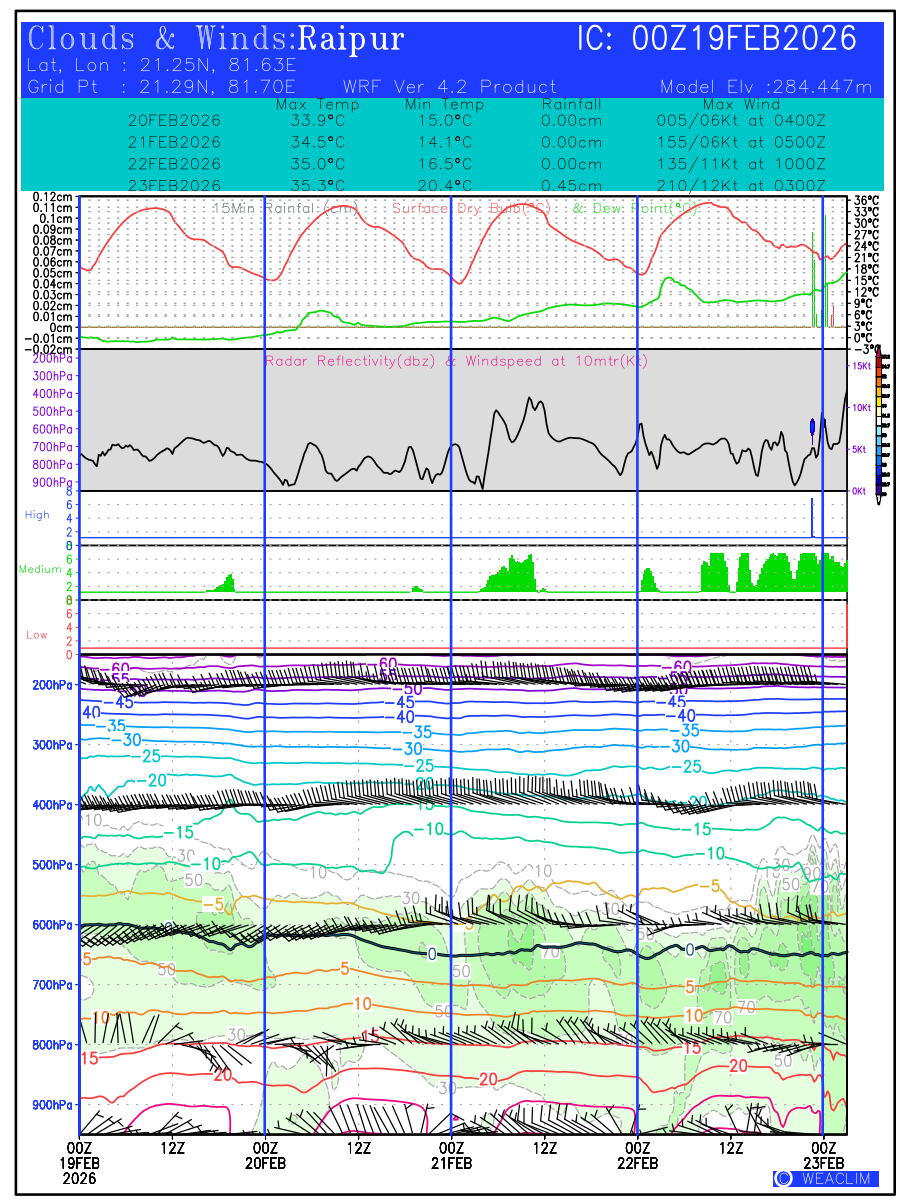The width and height of the screenshot is (900, 1200).
Task: Click the radar reflectivity color scale bar
Action: click(879, 422)
